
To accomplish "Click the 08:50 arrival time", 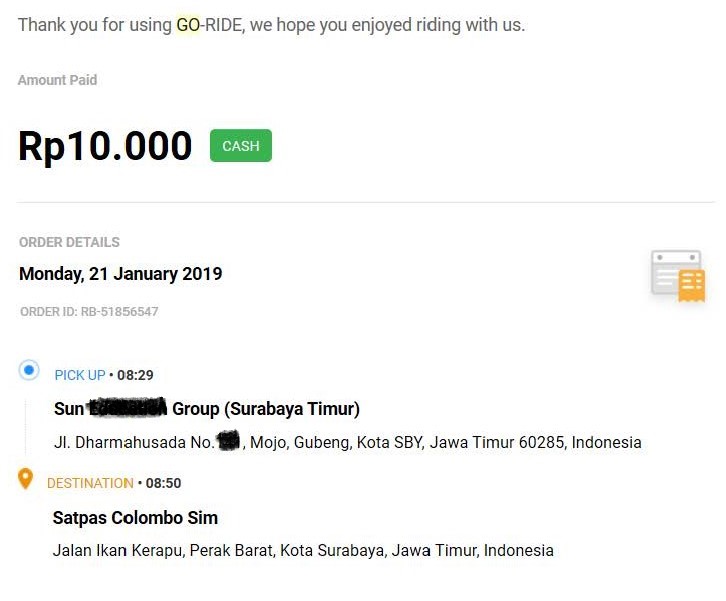I will point(163,483).
